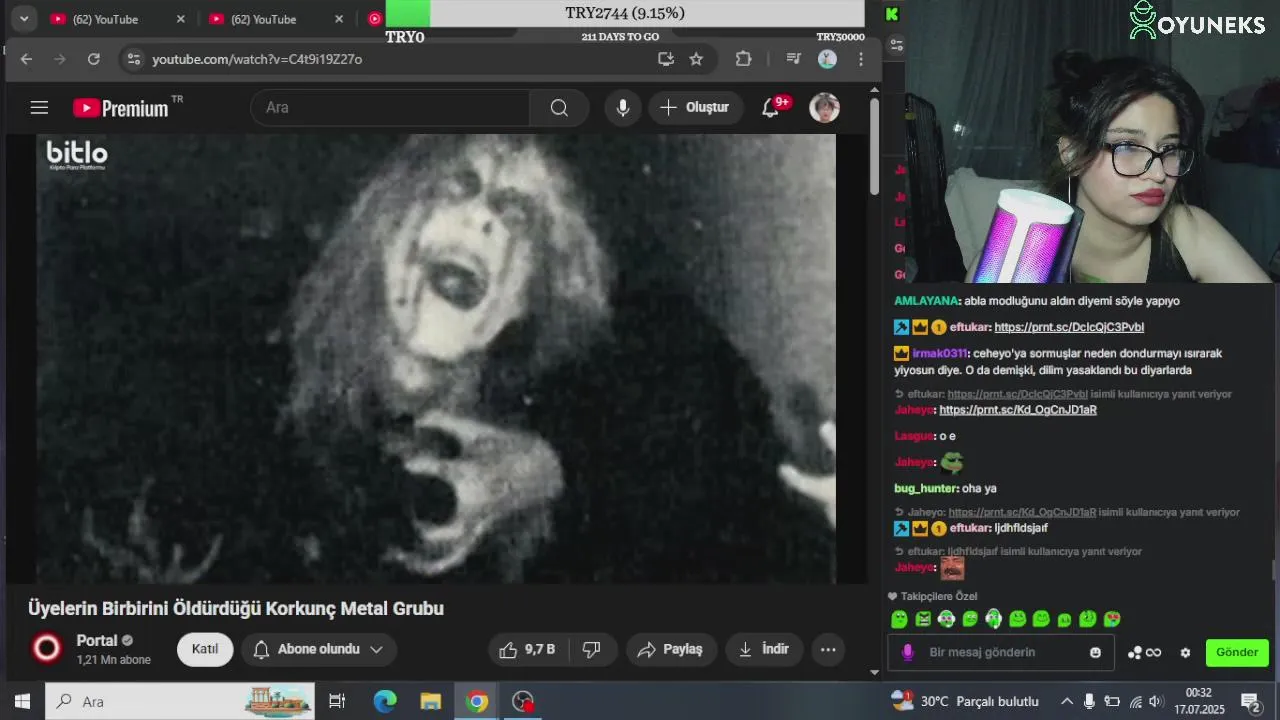Image resolution: width=1280 pixels, height=720 pixels.
Task: Click the Oluştur create button
Action: [695, 108]
